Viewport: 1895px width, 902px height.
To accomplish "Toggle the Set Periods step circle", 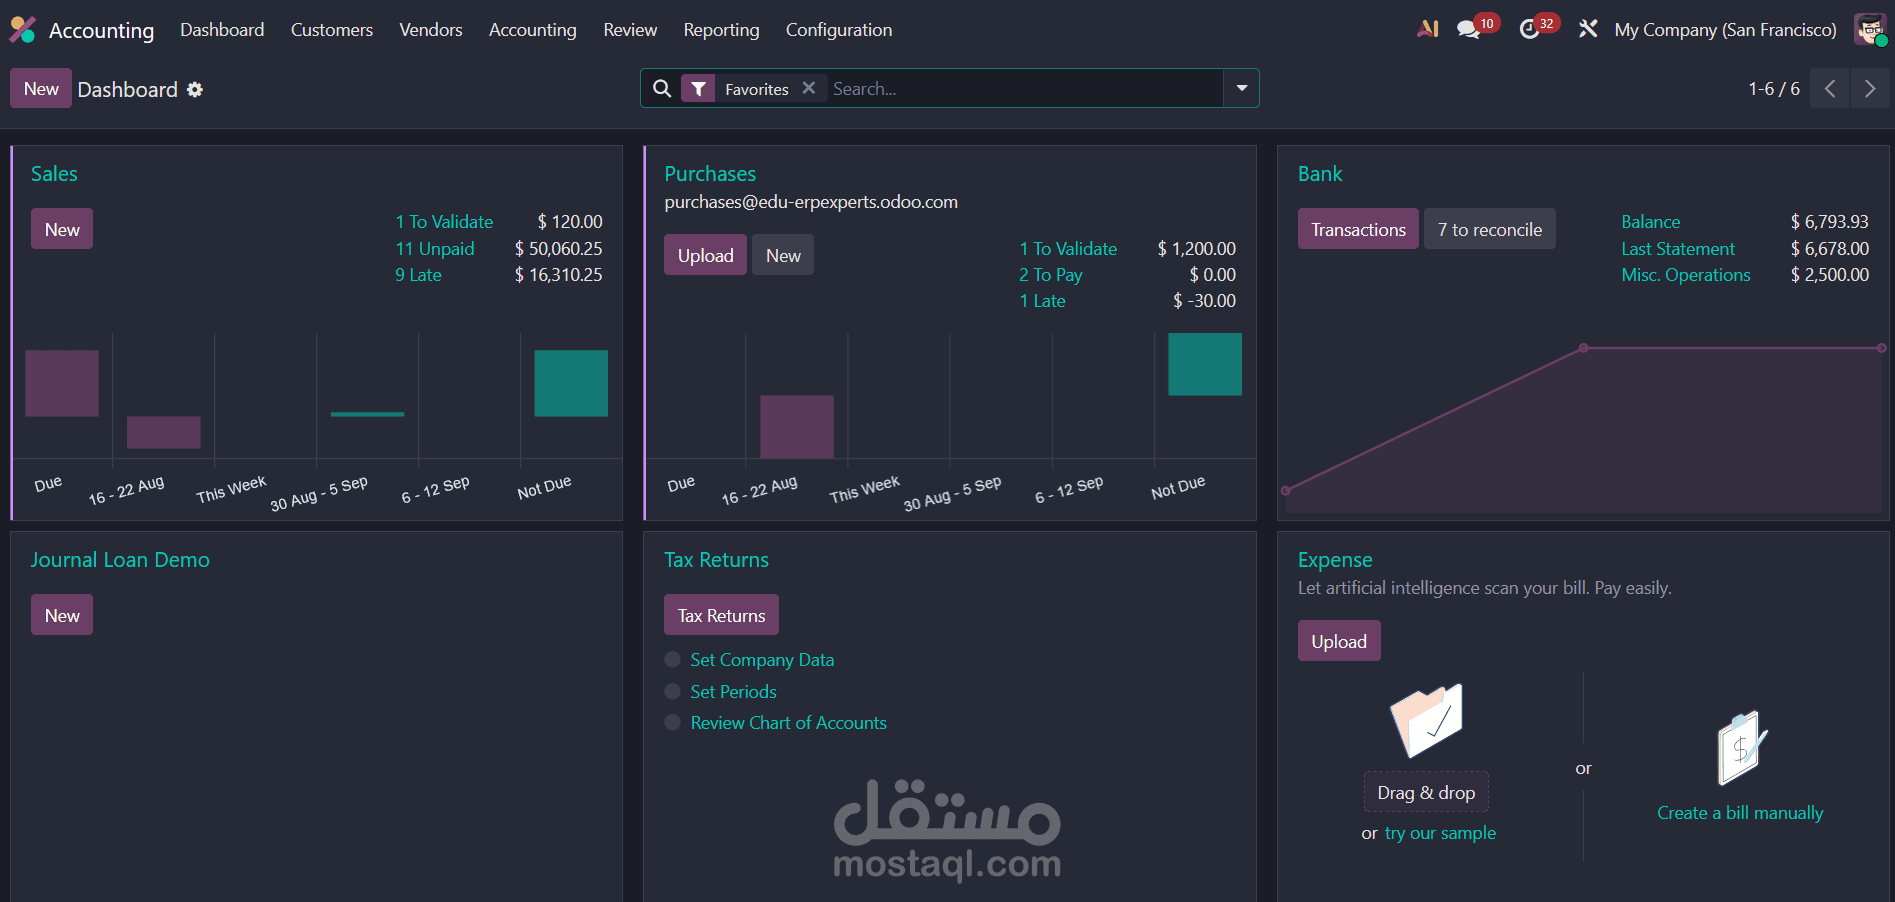I will pos(673,691).
